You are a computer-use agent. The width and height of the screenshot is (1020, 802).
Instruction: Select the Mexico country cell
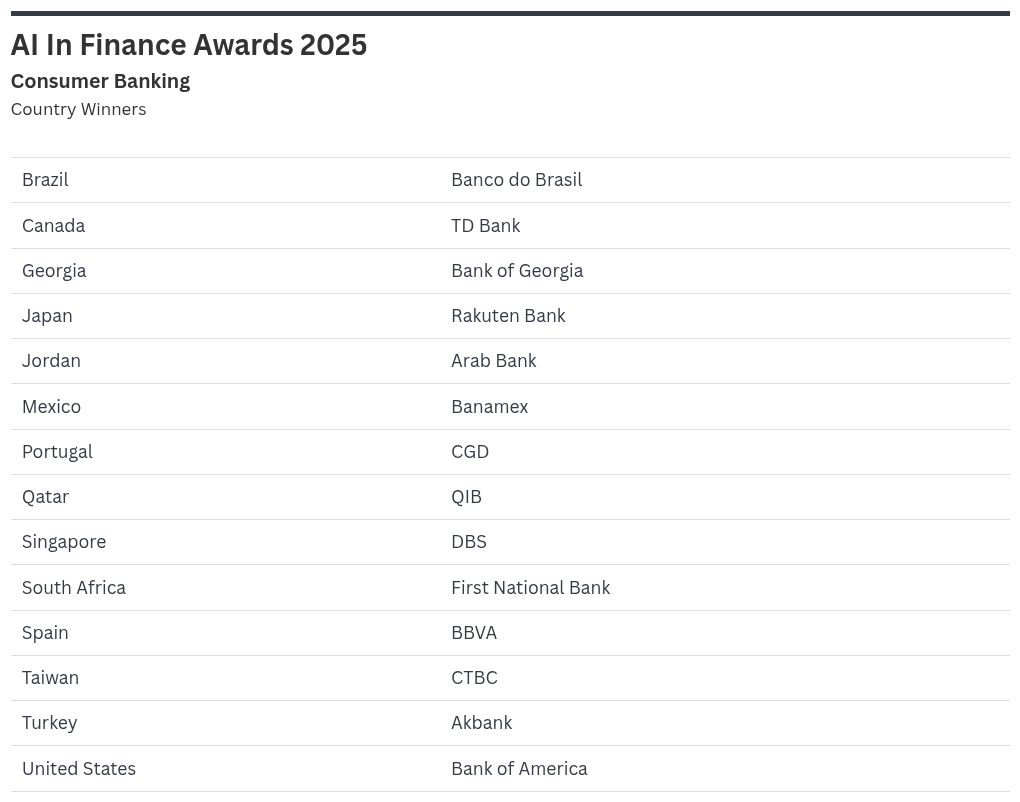[x=51, y=407]
